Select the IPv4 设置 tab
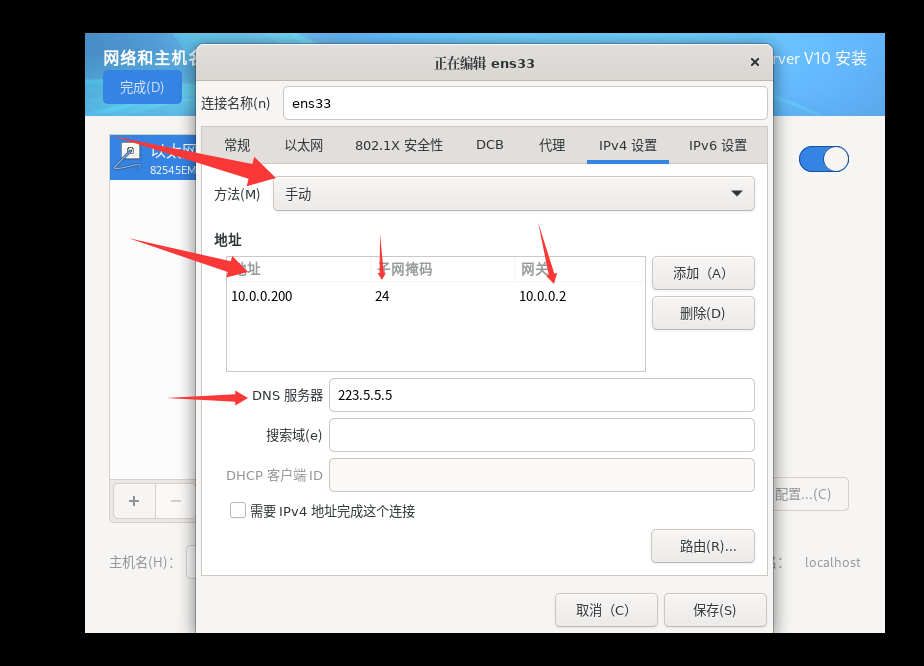924x666 pixels. pos(628,145)
